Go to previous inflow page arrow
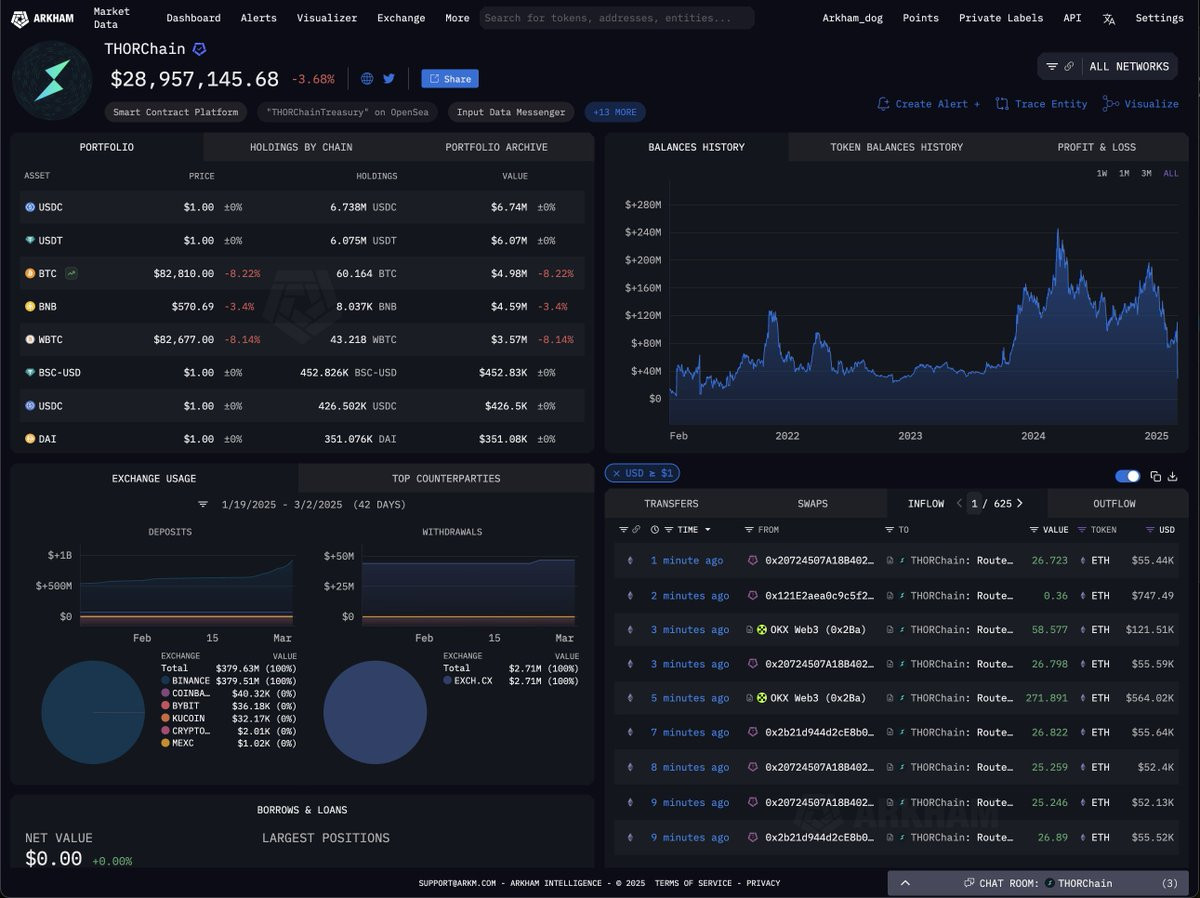Image resolution: width=1200 pixels, height=898 pixels. pyautogui.click(x=959, y=503)
